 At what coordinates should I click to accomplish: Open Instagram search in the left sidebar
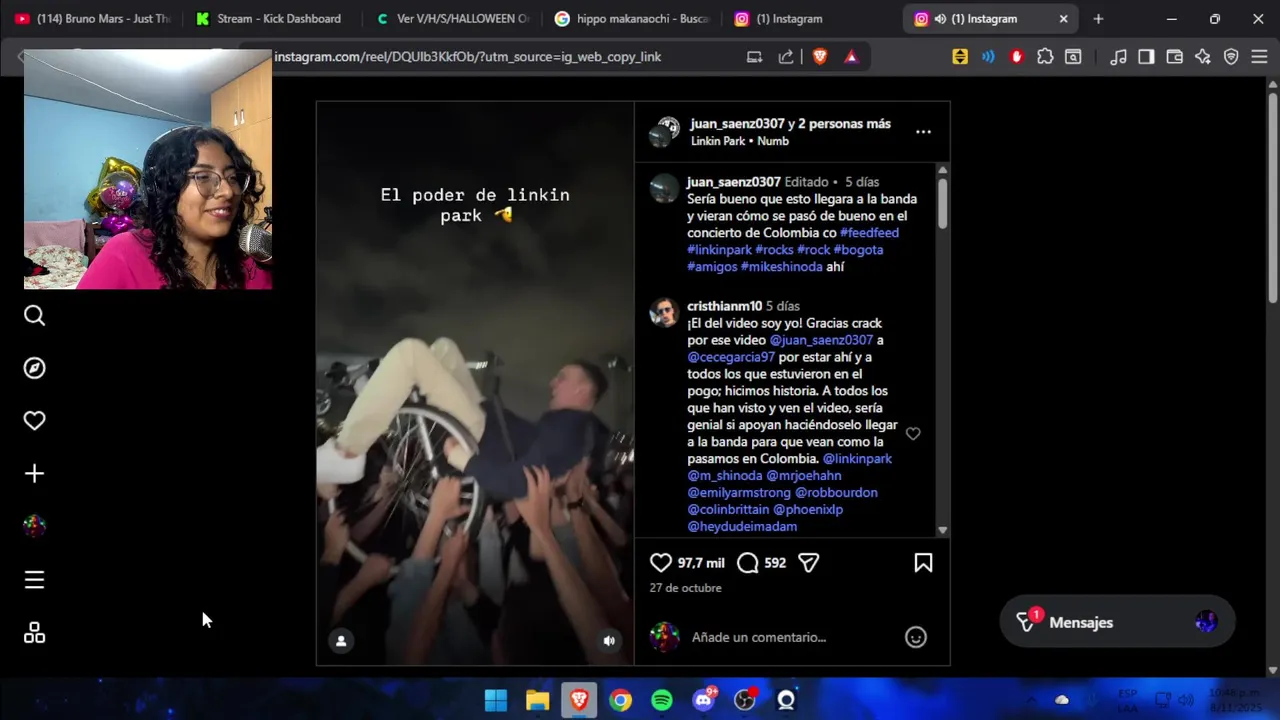coord(34,316)
